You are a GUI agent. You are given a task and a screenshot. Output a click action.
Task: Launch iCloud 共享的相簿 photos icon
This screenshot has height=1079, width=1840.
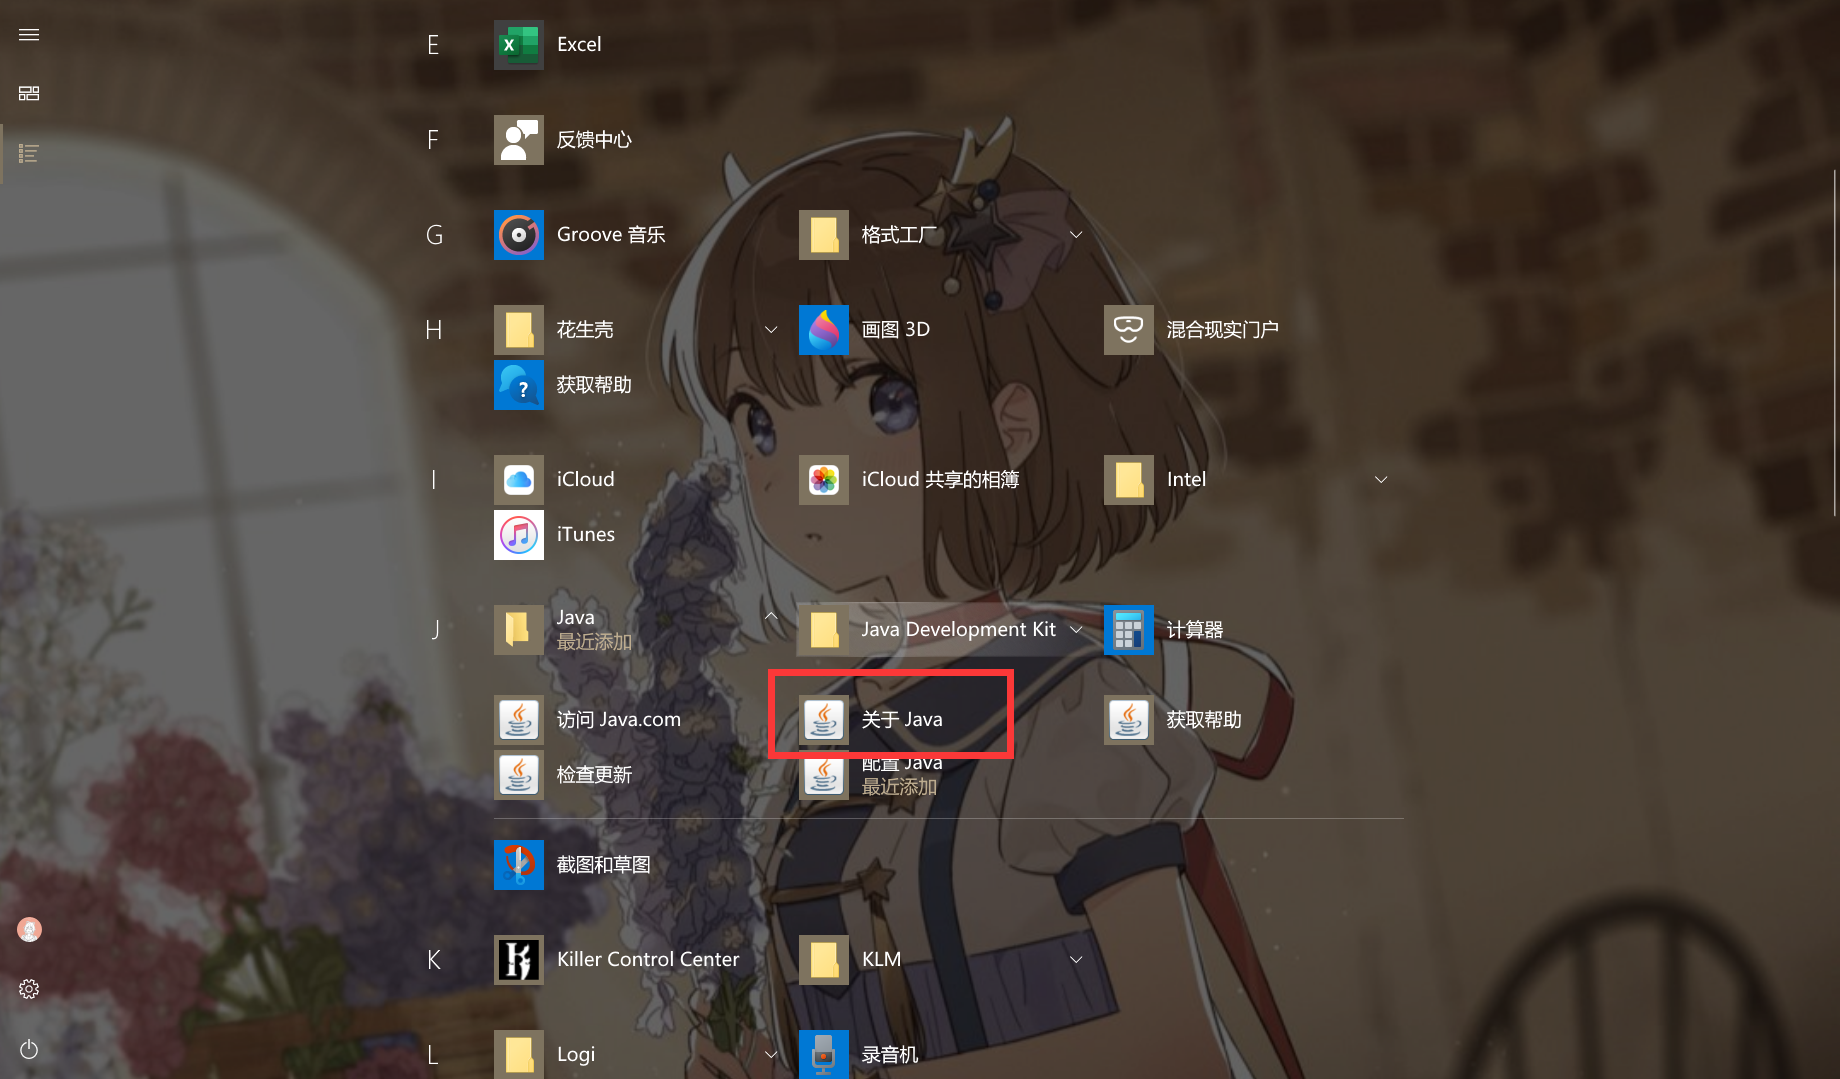pyautogui.click(x=824, y=480)
